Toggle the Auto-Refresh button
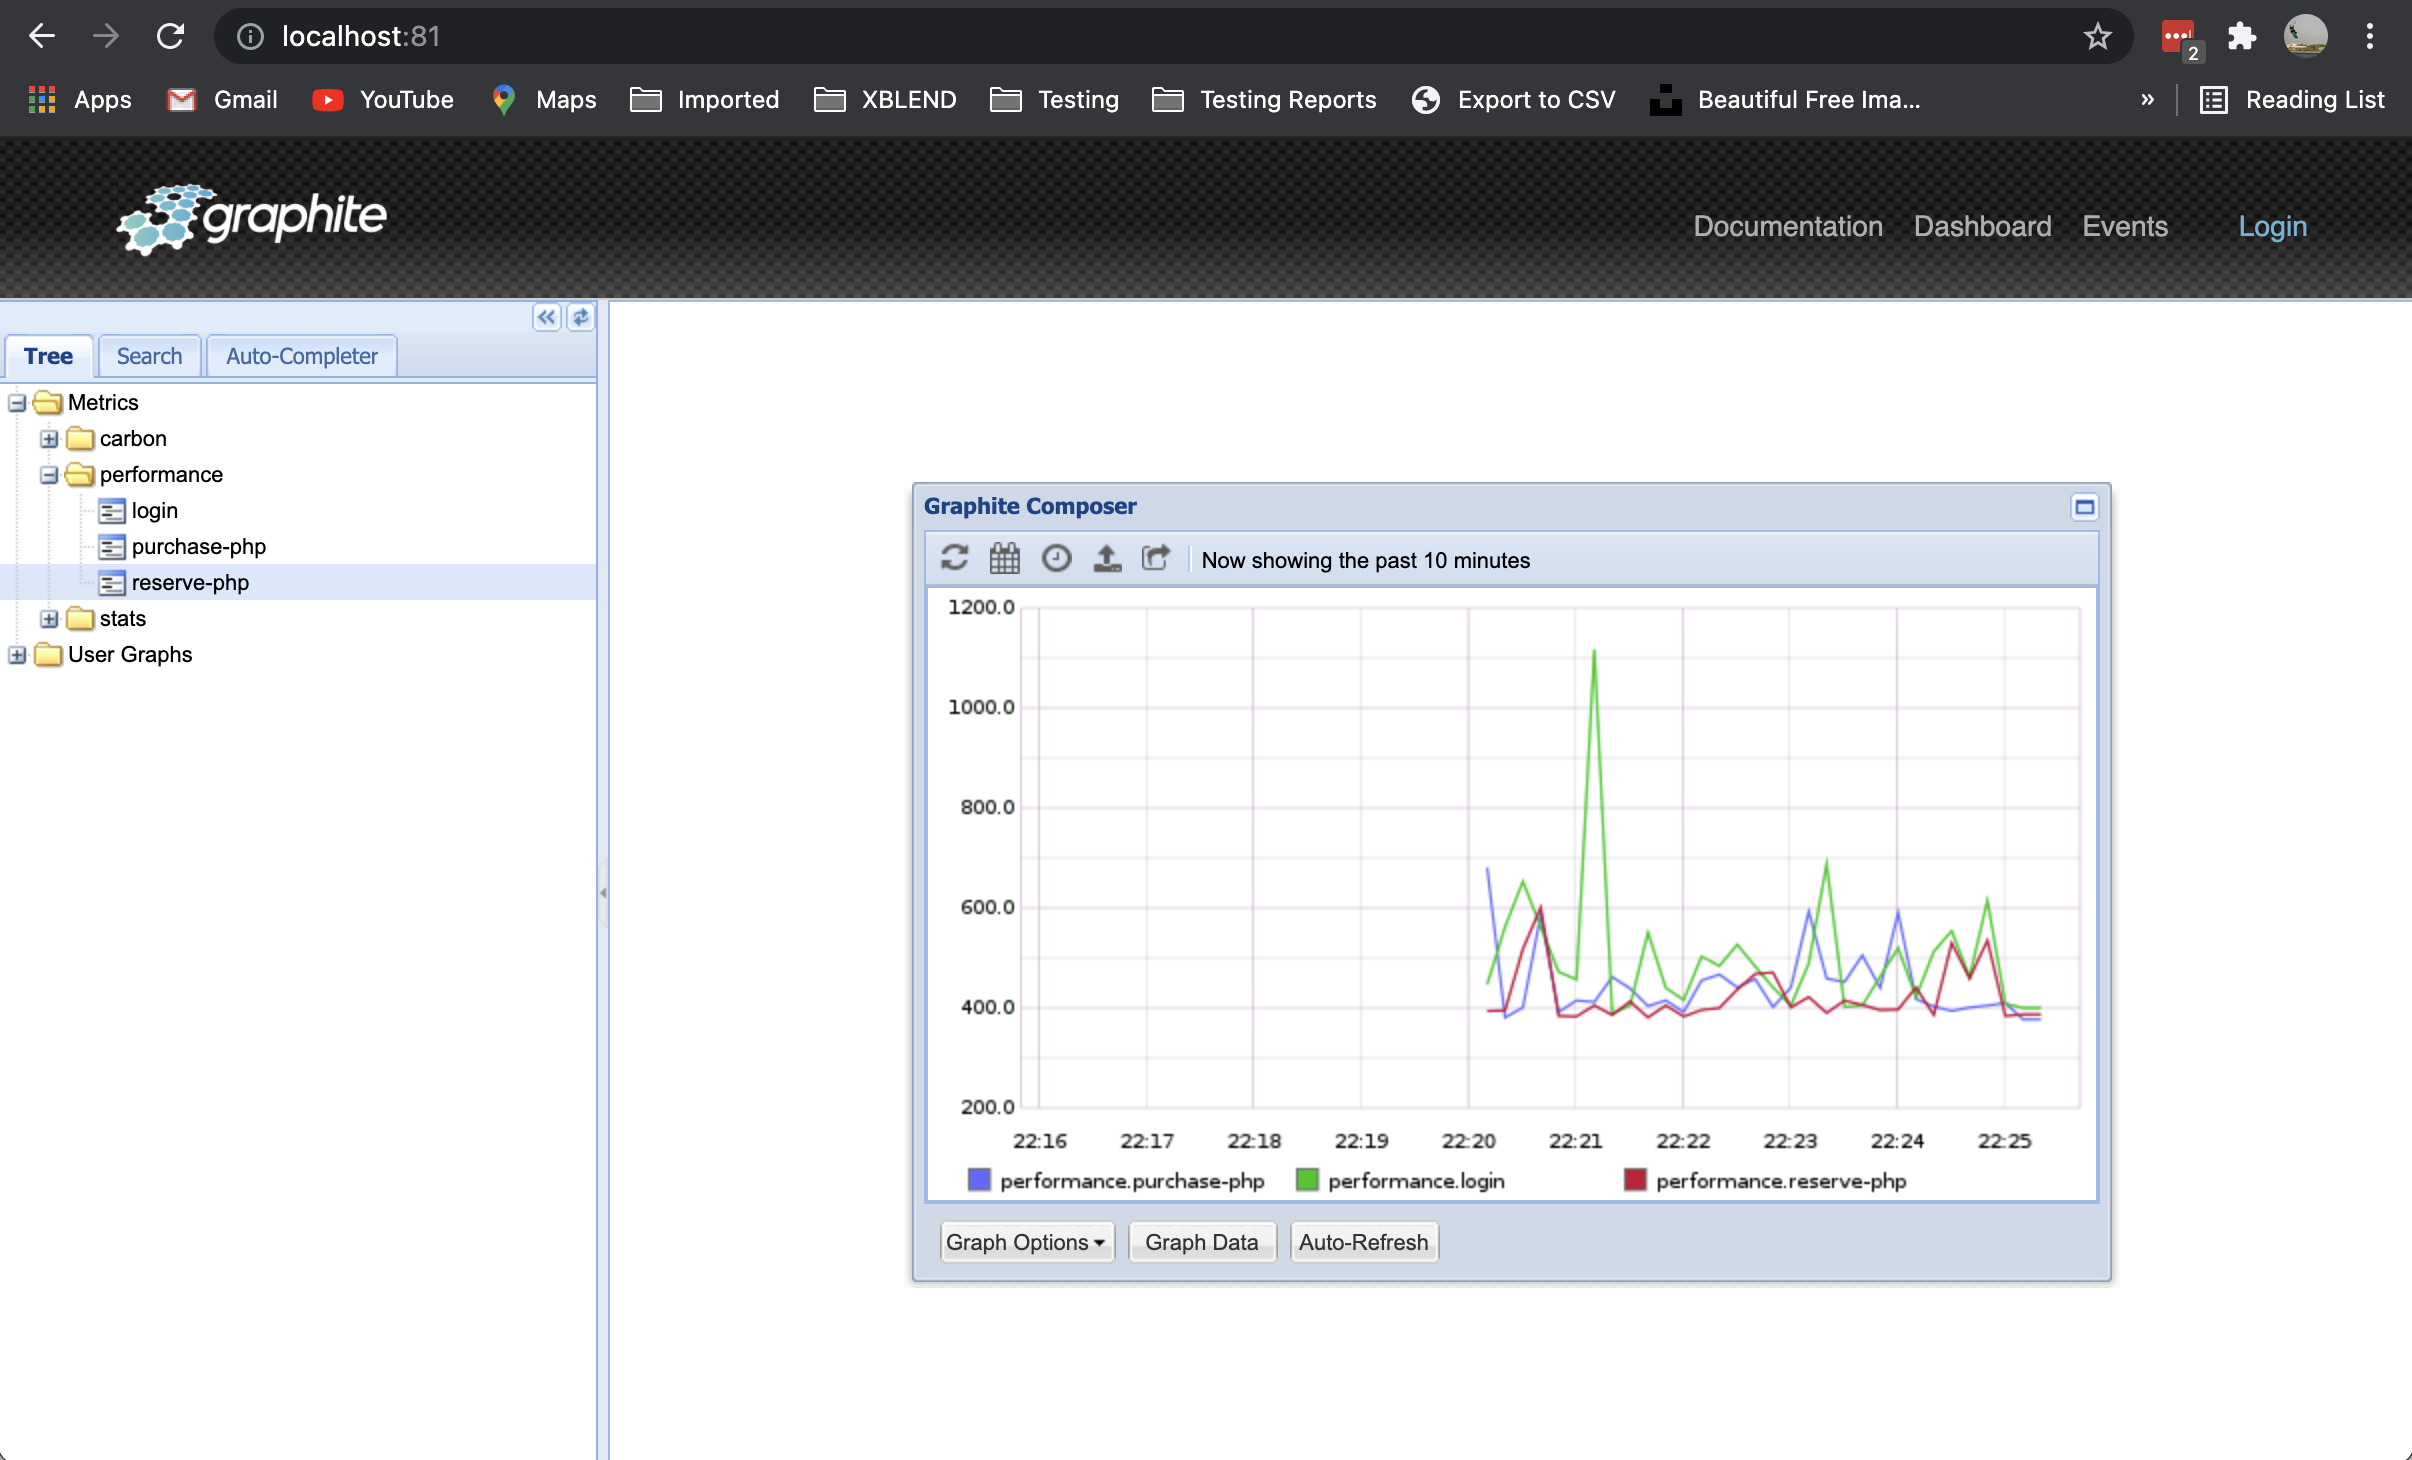This screenshot has width=2412, height=1460. tap(1364, 1242)
